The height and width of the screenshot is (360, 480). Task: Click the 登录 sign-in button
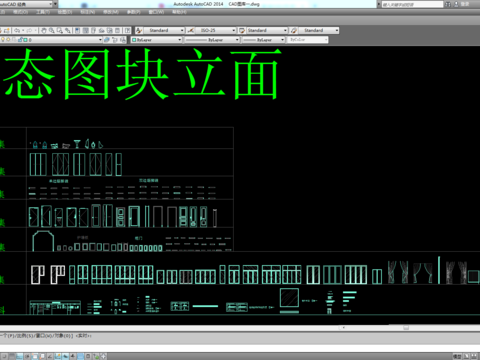click(465, 4)
